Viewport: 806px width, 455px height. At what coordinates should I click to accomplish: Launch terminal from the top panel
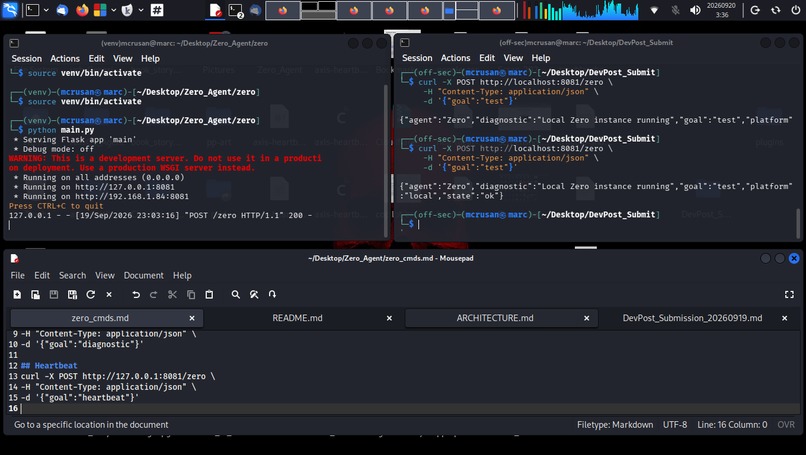[x=32, y=10]
